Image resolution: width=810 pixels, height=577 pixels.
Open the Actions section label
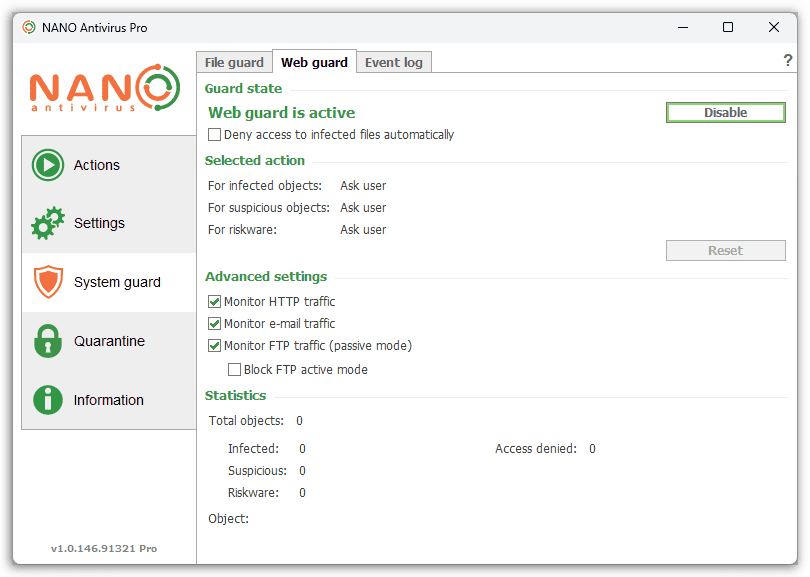coord(97,165)
